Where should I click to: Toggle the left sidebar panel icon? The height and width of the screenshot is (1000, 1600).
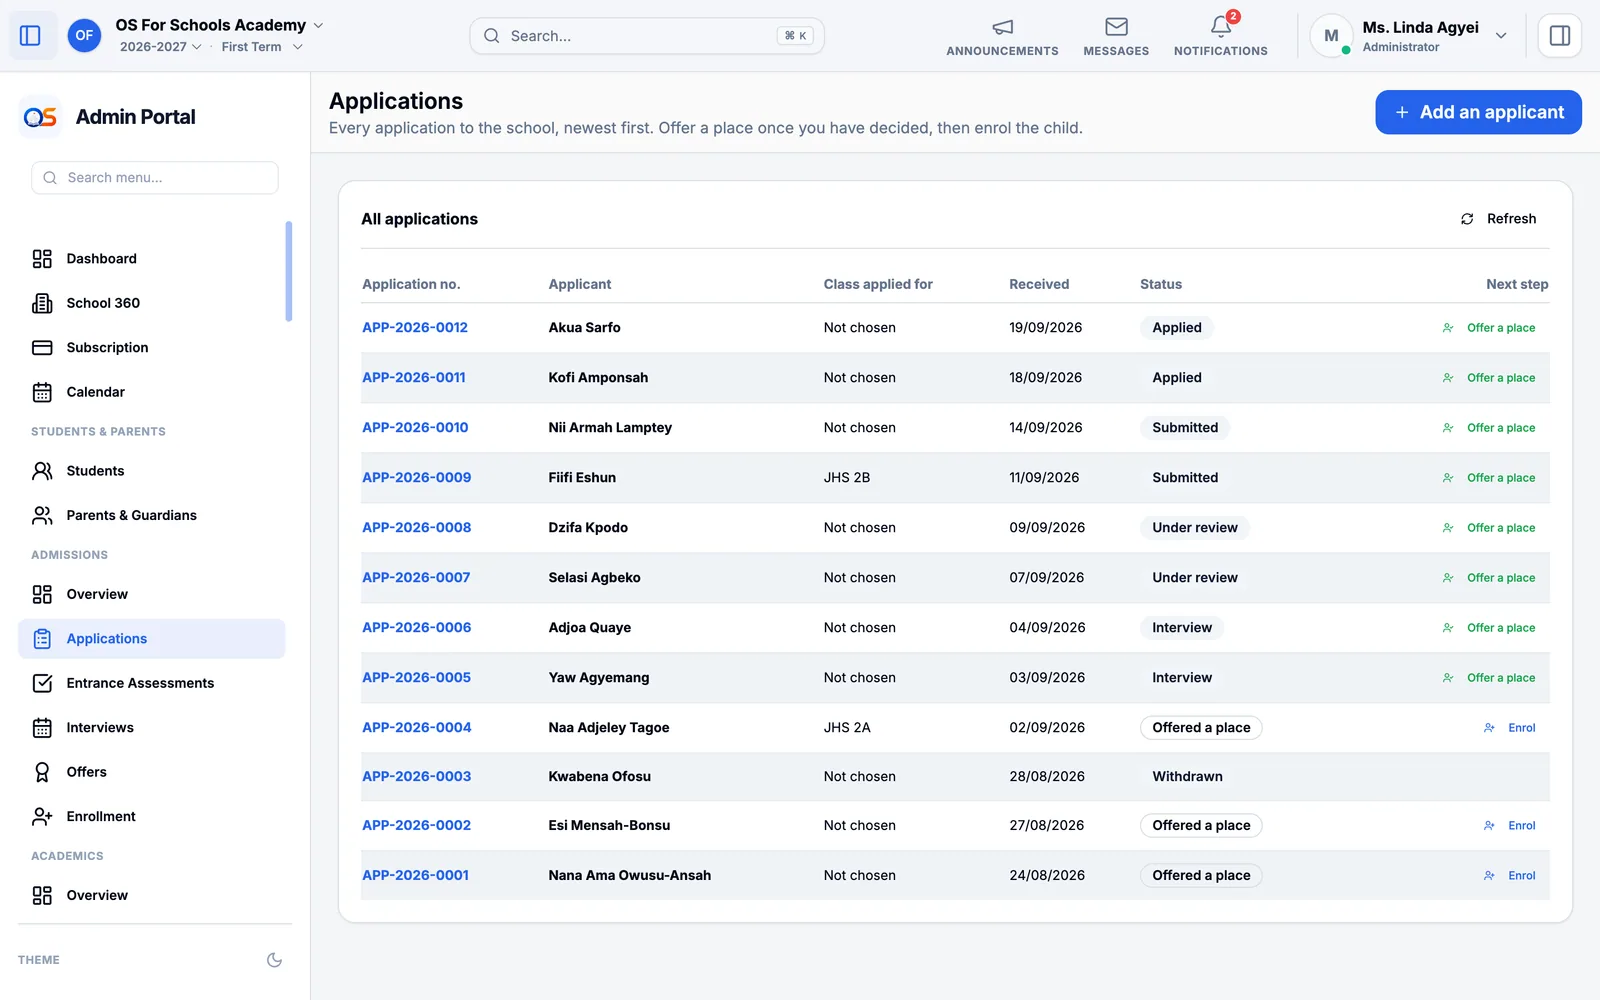coord(30,36)
